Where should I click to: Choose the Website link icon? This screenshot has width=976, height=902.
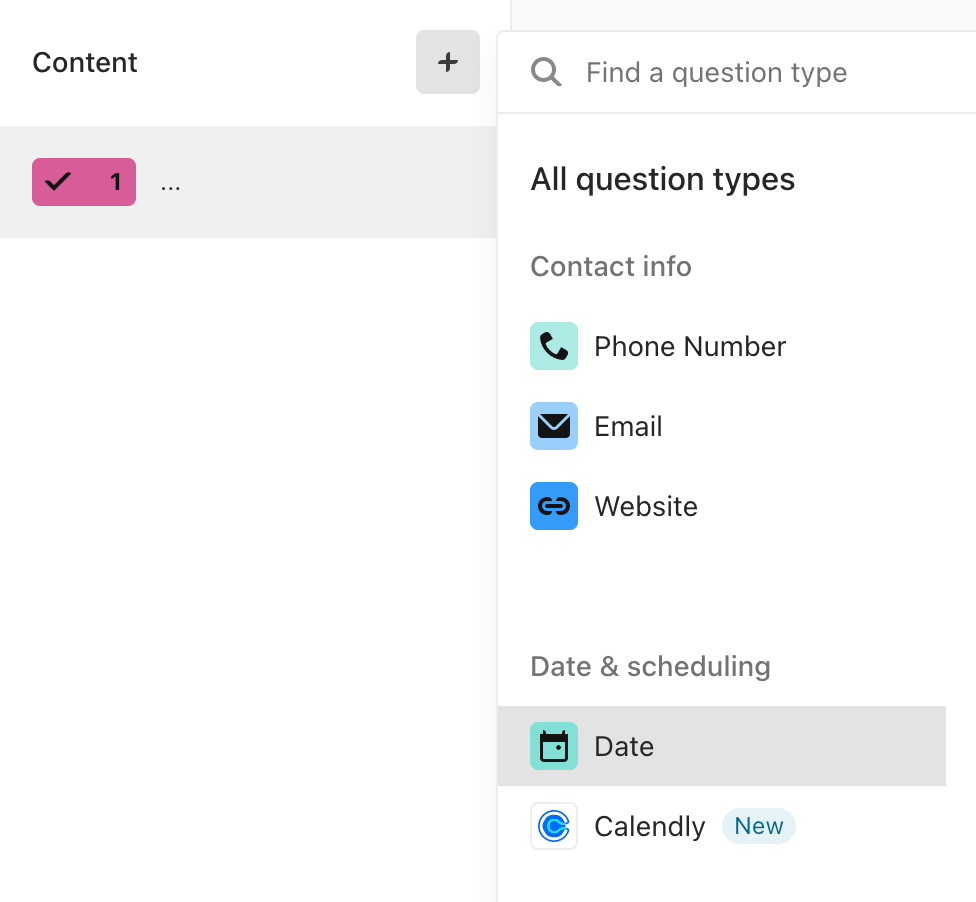click(x=554, y=506)
